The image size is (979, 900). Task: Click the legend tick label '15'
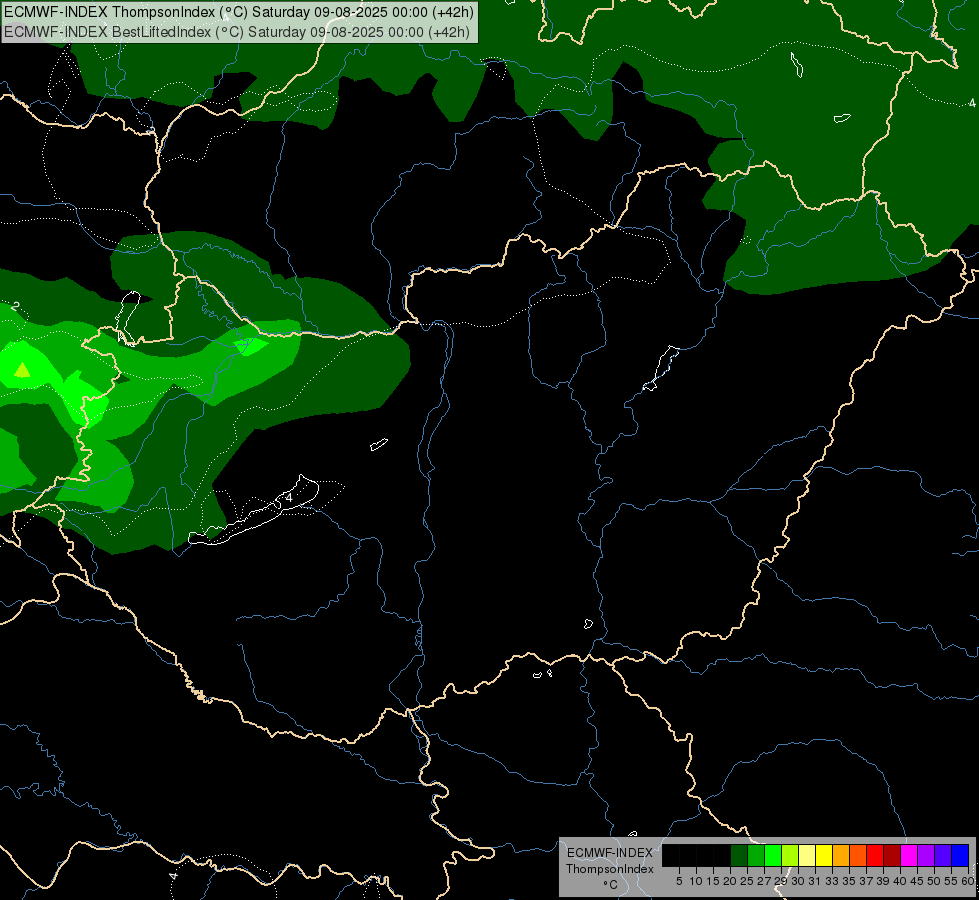[713, 881]
